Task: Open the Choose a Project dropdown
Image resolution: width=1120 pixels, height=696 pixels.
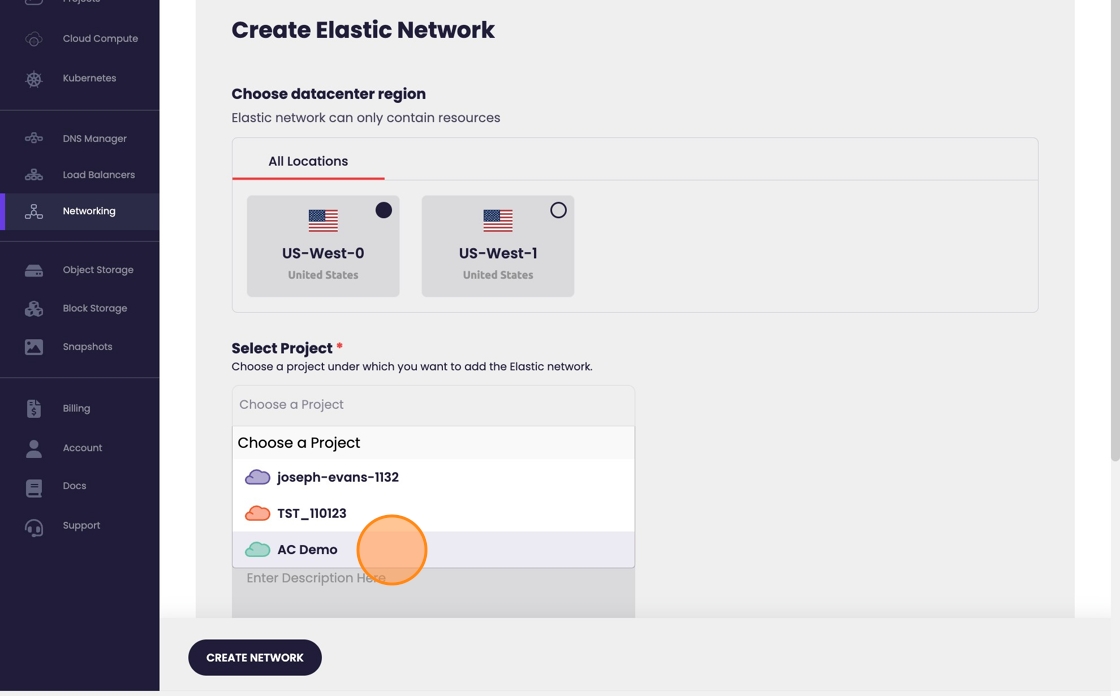Action: pyautogui.click(x=433, y=405)
